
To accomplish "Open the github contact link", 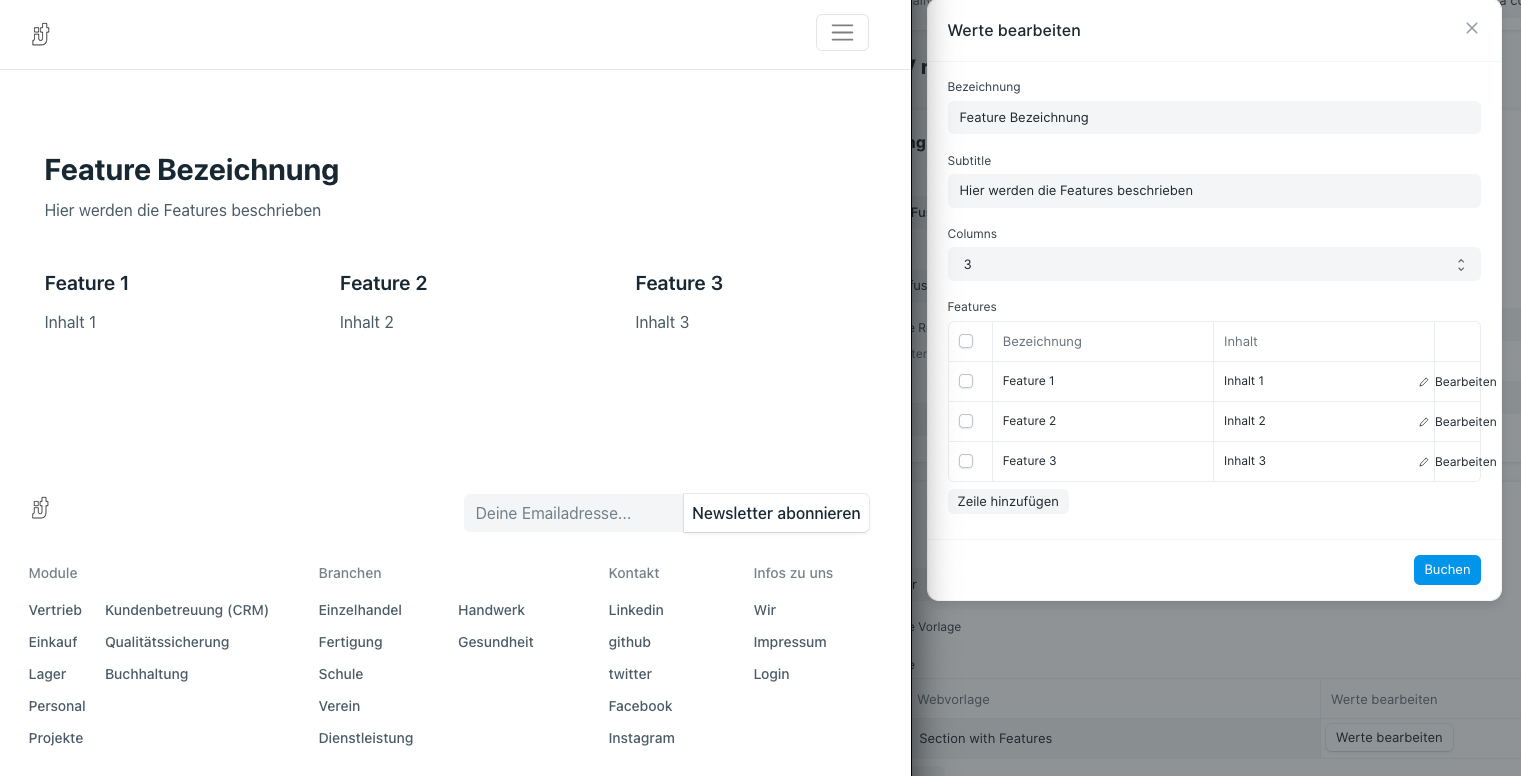I will (x=630, y=642).
